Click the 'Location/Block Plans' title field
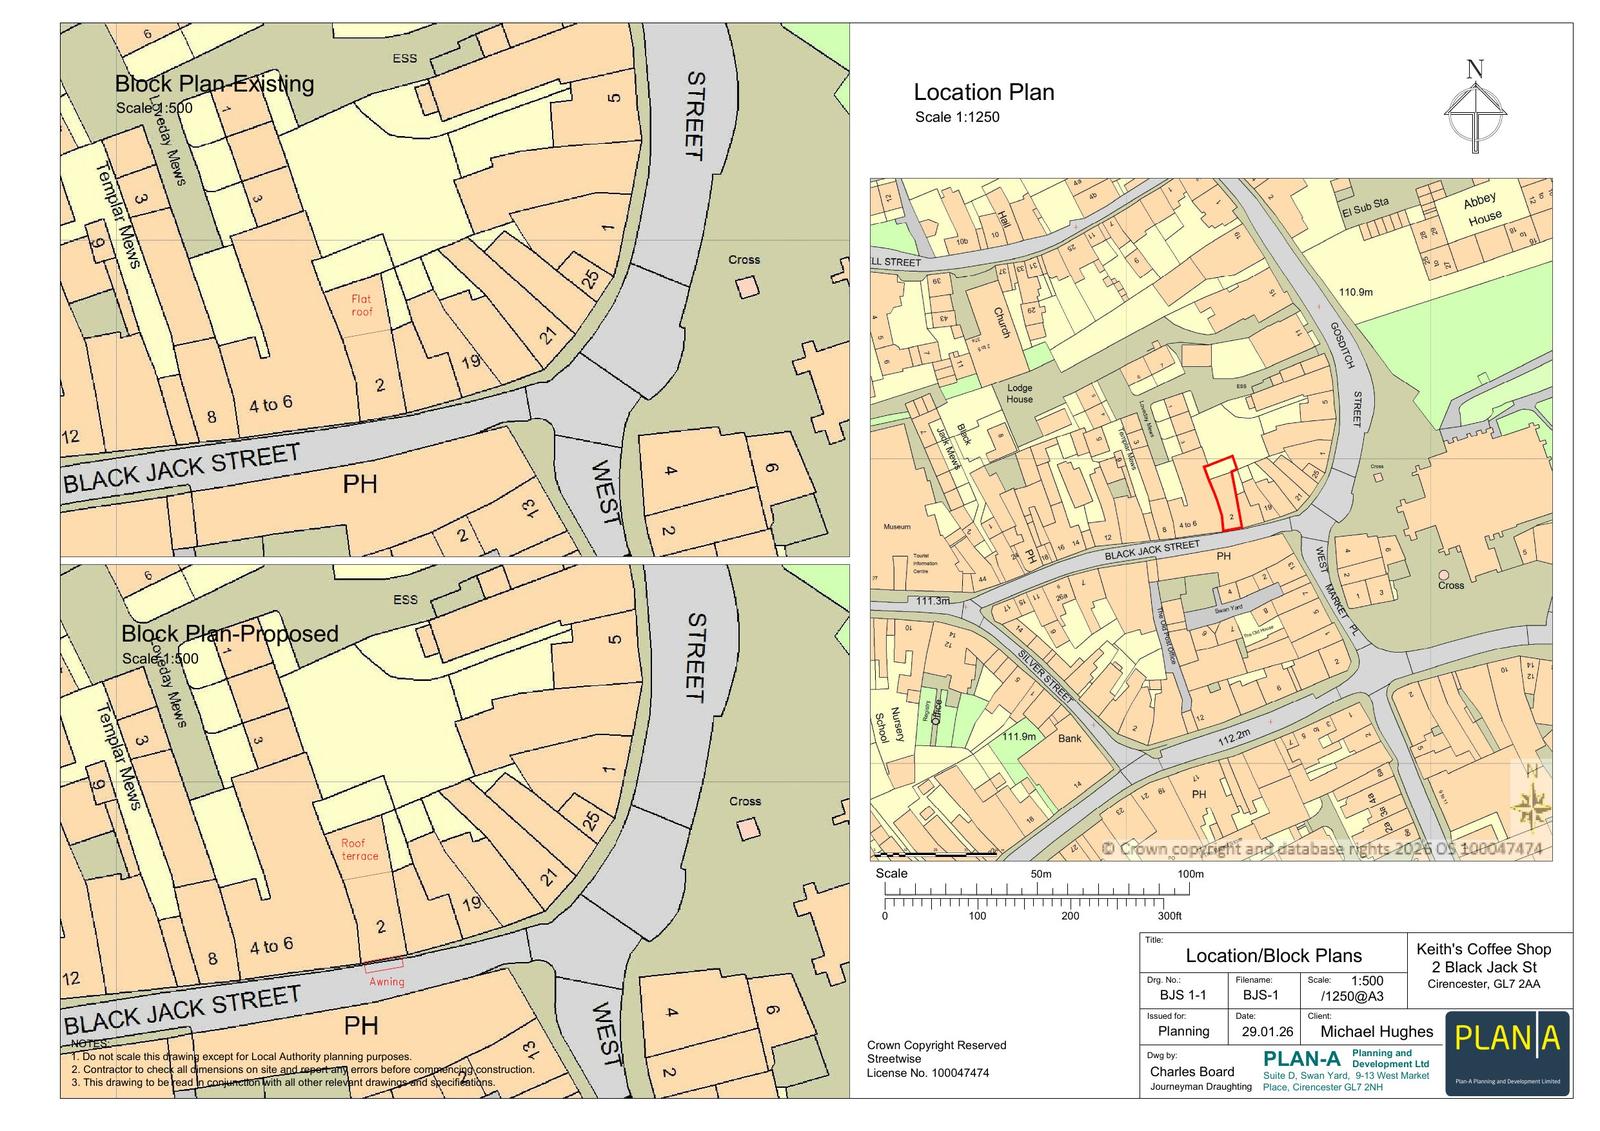This screenshot has width=1600, height=1131. [x=1273, y=955]
